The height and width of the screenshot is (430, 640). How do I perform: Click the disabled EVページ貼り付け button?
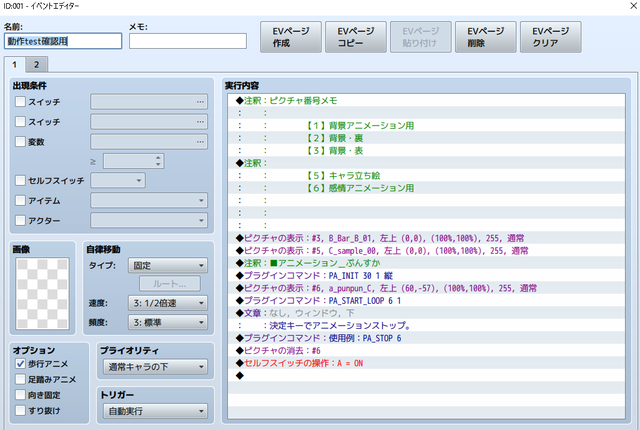(x=421, y=37)
